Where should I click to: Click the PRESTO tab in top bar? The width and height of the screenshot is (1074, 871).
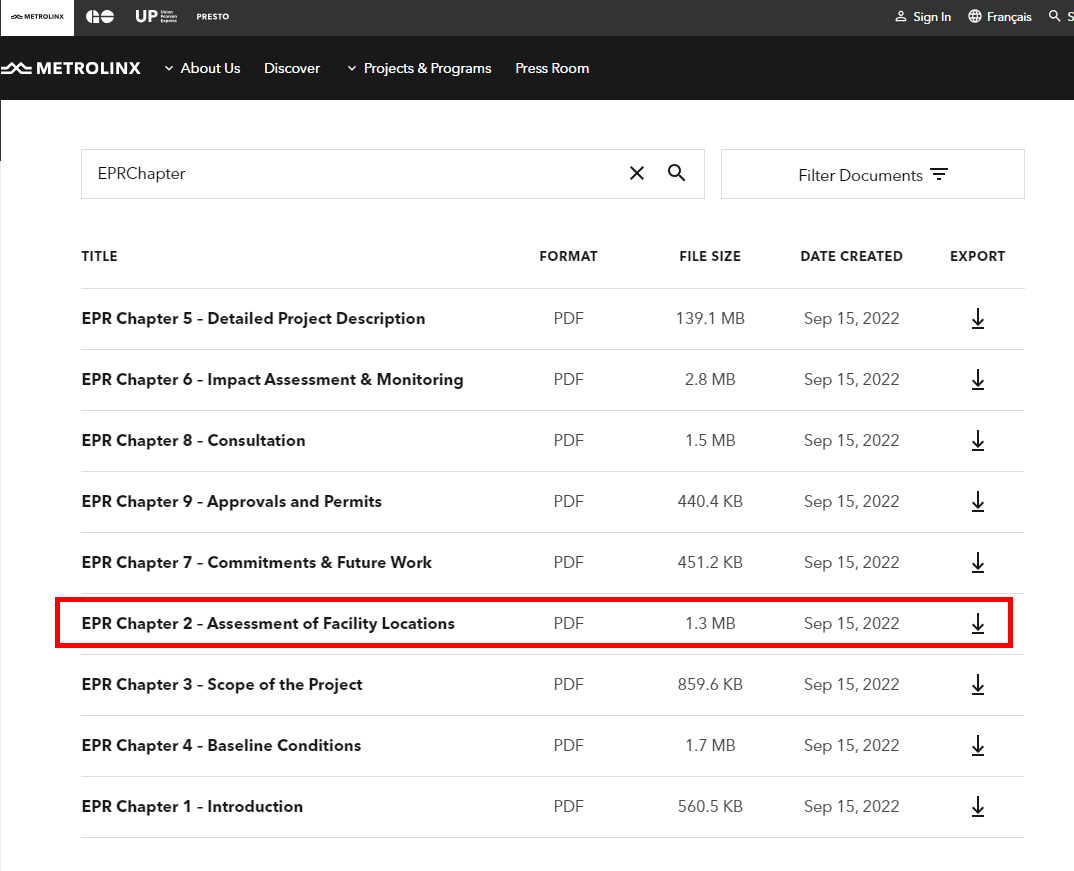[x=212, y=17]
